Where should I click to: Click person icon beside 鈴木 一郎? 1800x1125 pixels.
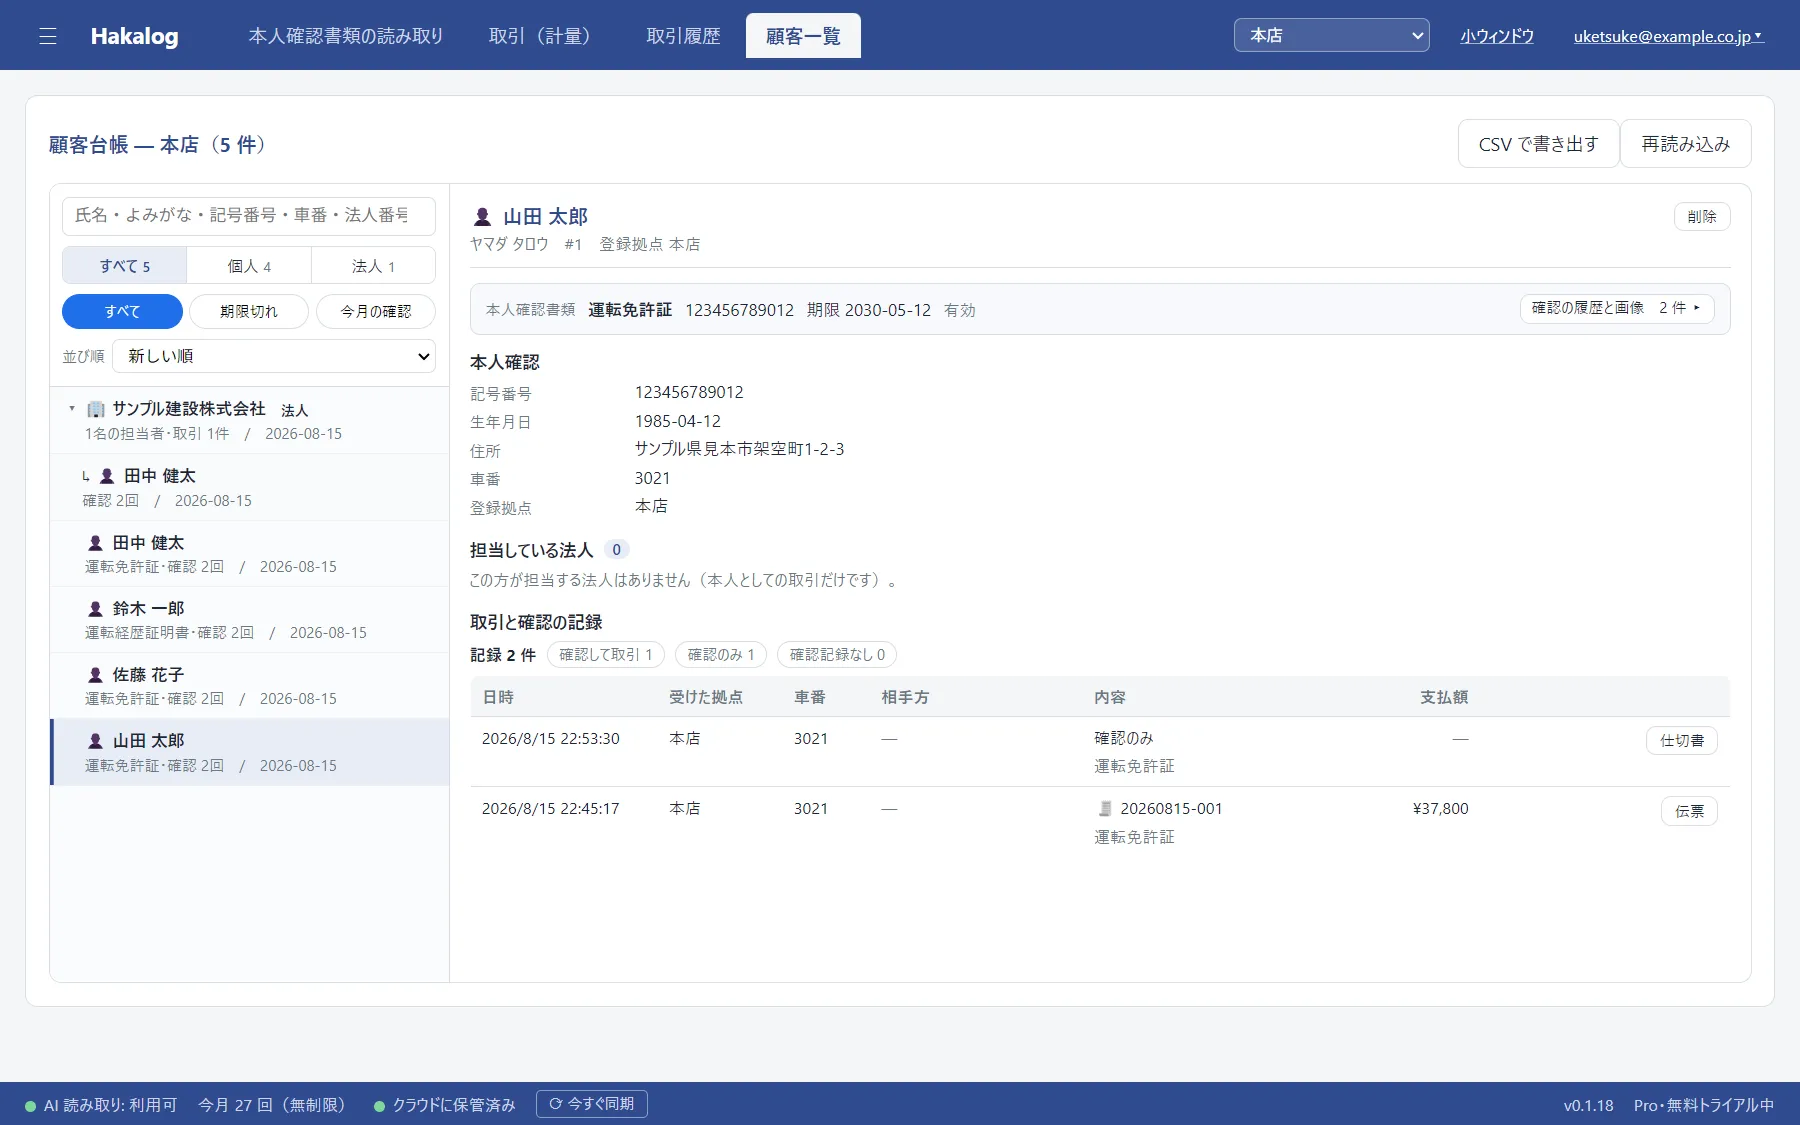coord(96,609)
